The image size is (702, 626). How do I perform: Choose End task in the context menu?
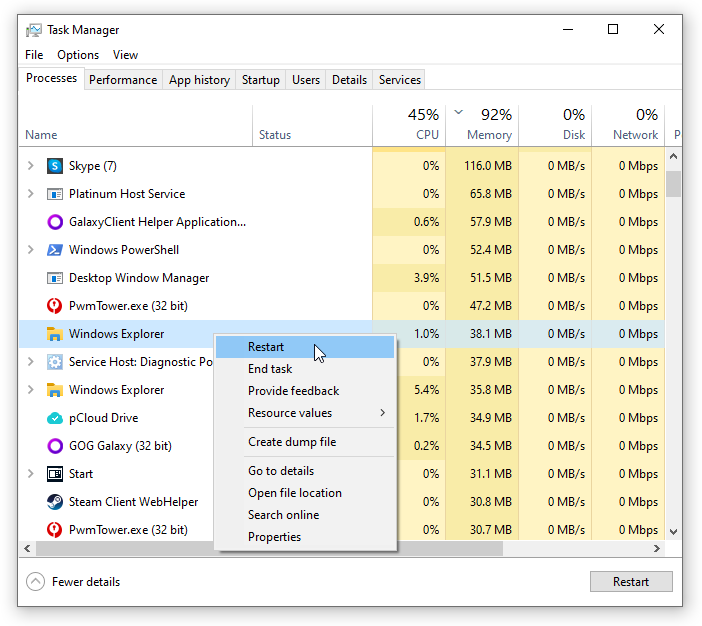(305, 369)
